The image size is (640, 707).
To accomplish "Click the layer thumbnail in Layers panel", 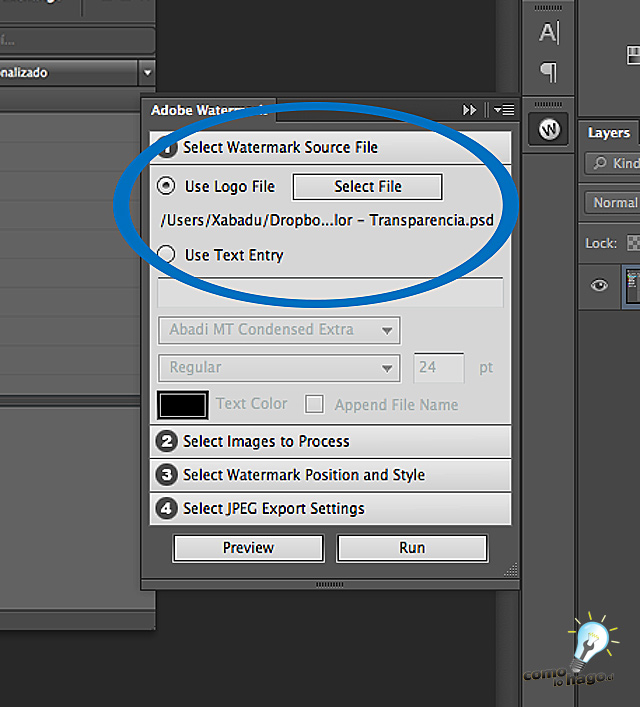I will [x=632, y=285].
